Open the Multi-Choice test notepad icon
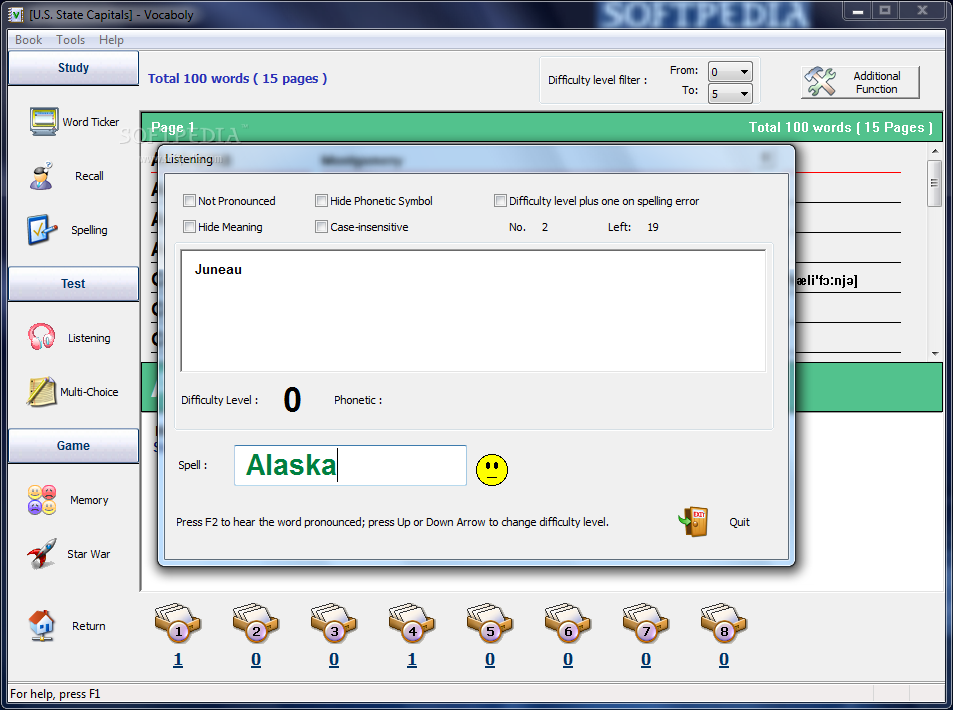The width and height of the screenshot is (953, 710). click(41, 391)
